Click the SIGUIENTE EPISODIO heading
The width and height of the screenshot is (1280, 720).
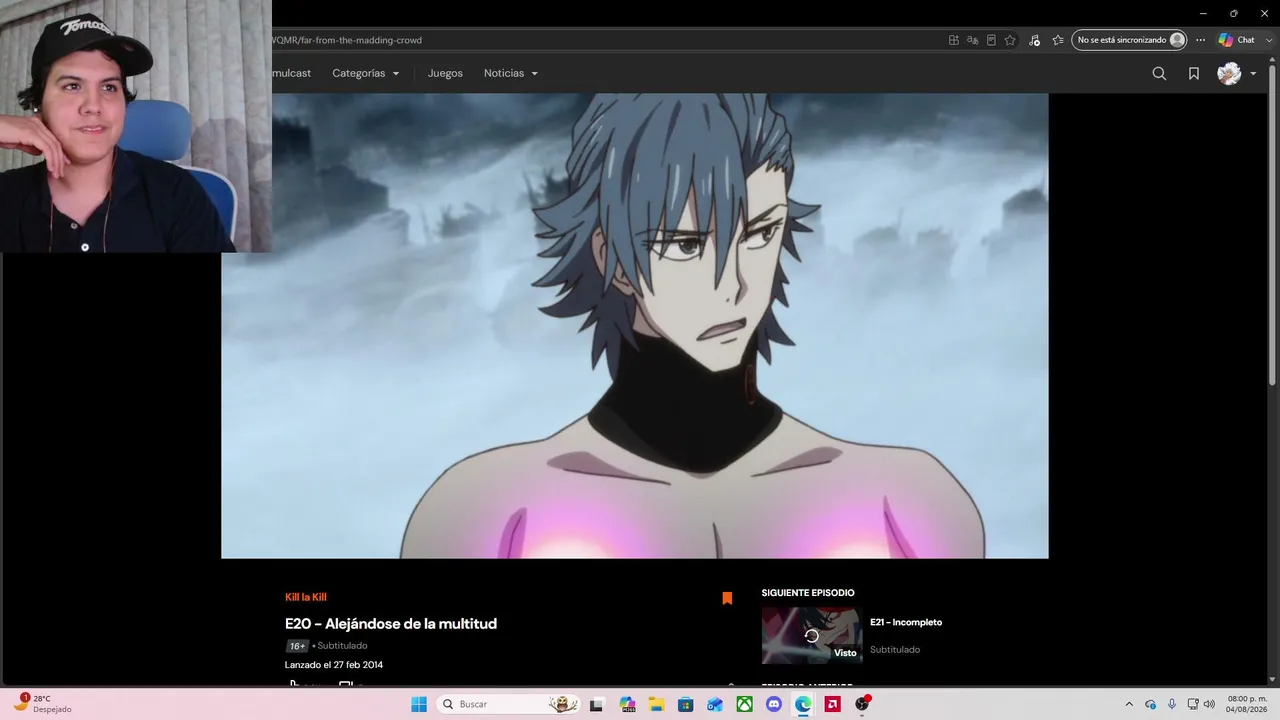coord(808,593)
